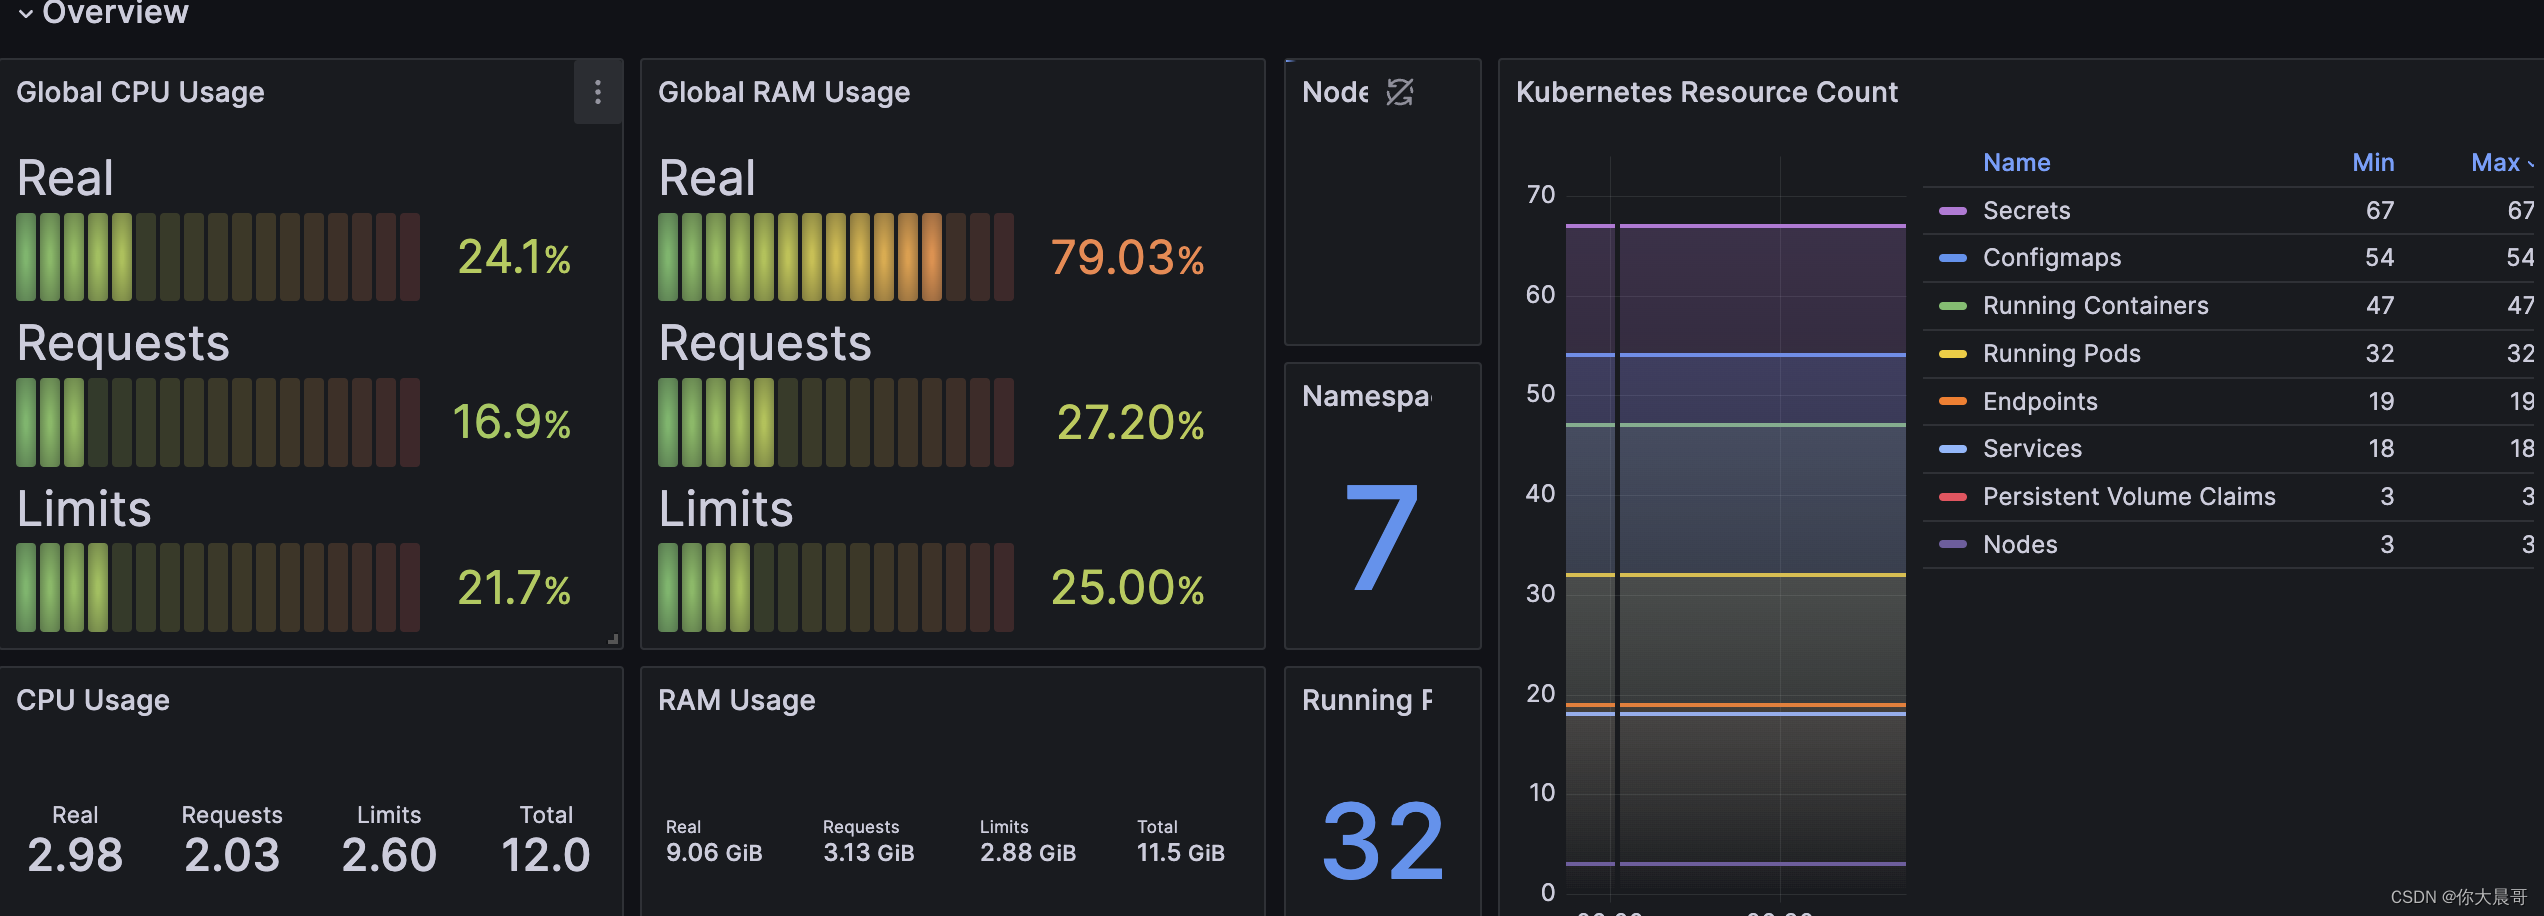Click the RAM Real bar gauge

[836, 257]
